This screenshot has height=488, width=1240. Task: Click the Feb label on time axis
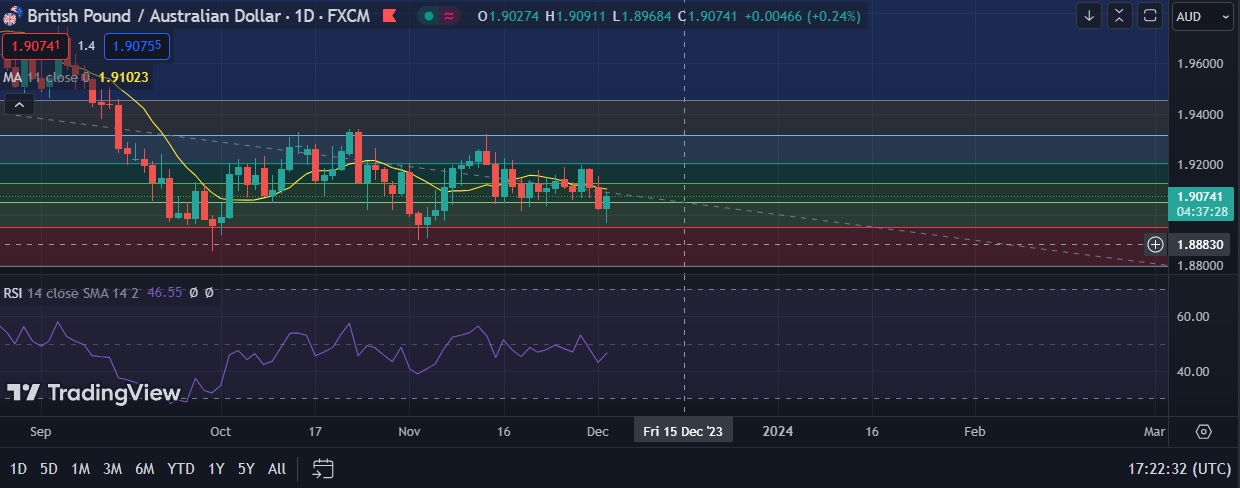click(974, 431)
